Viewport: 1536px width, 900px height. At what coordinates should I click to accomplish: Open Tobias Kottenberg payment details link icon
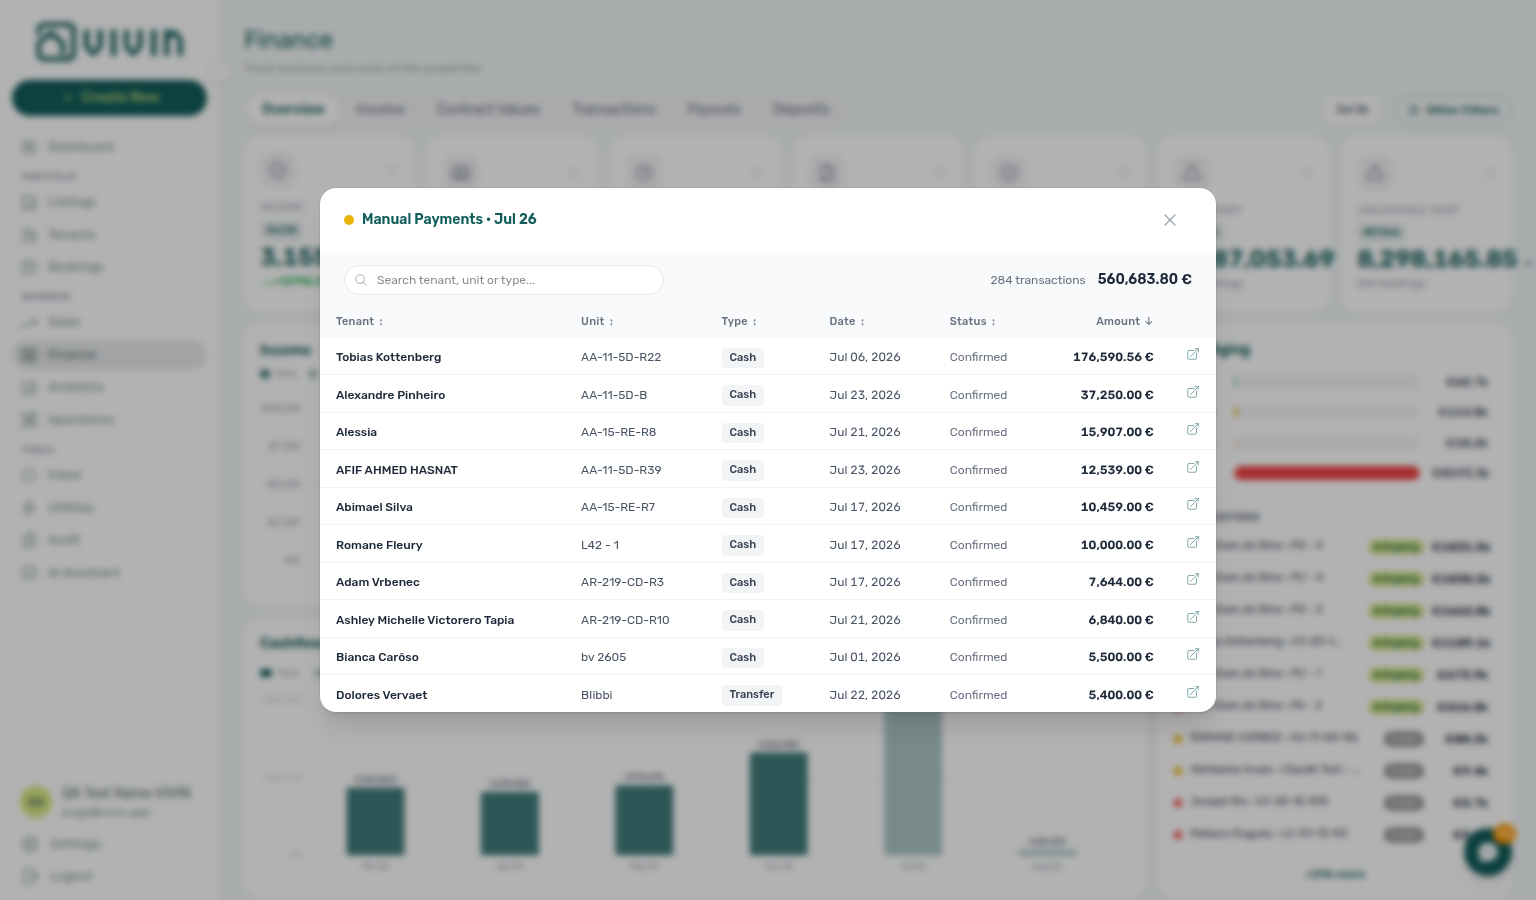point(1192,355)
